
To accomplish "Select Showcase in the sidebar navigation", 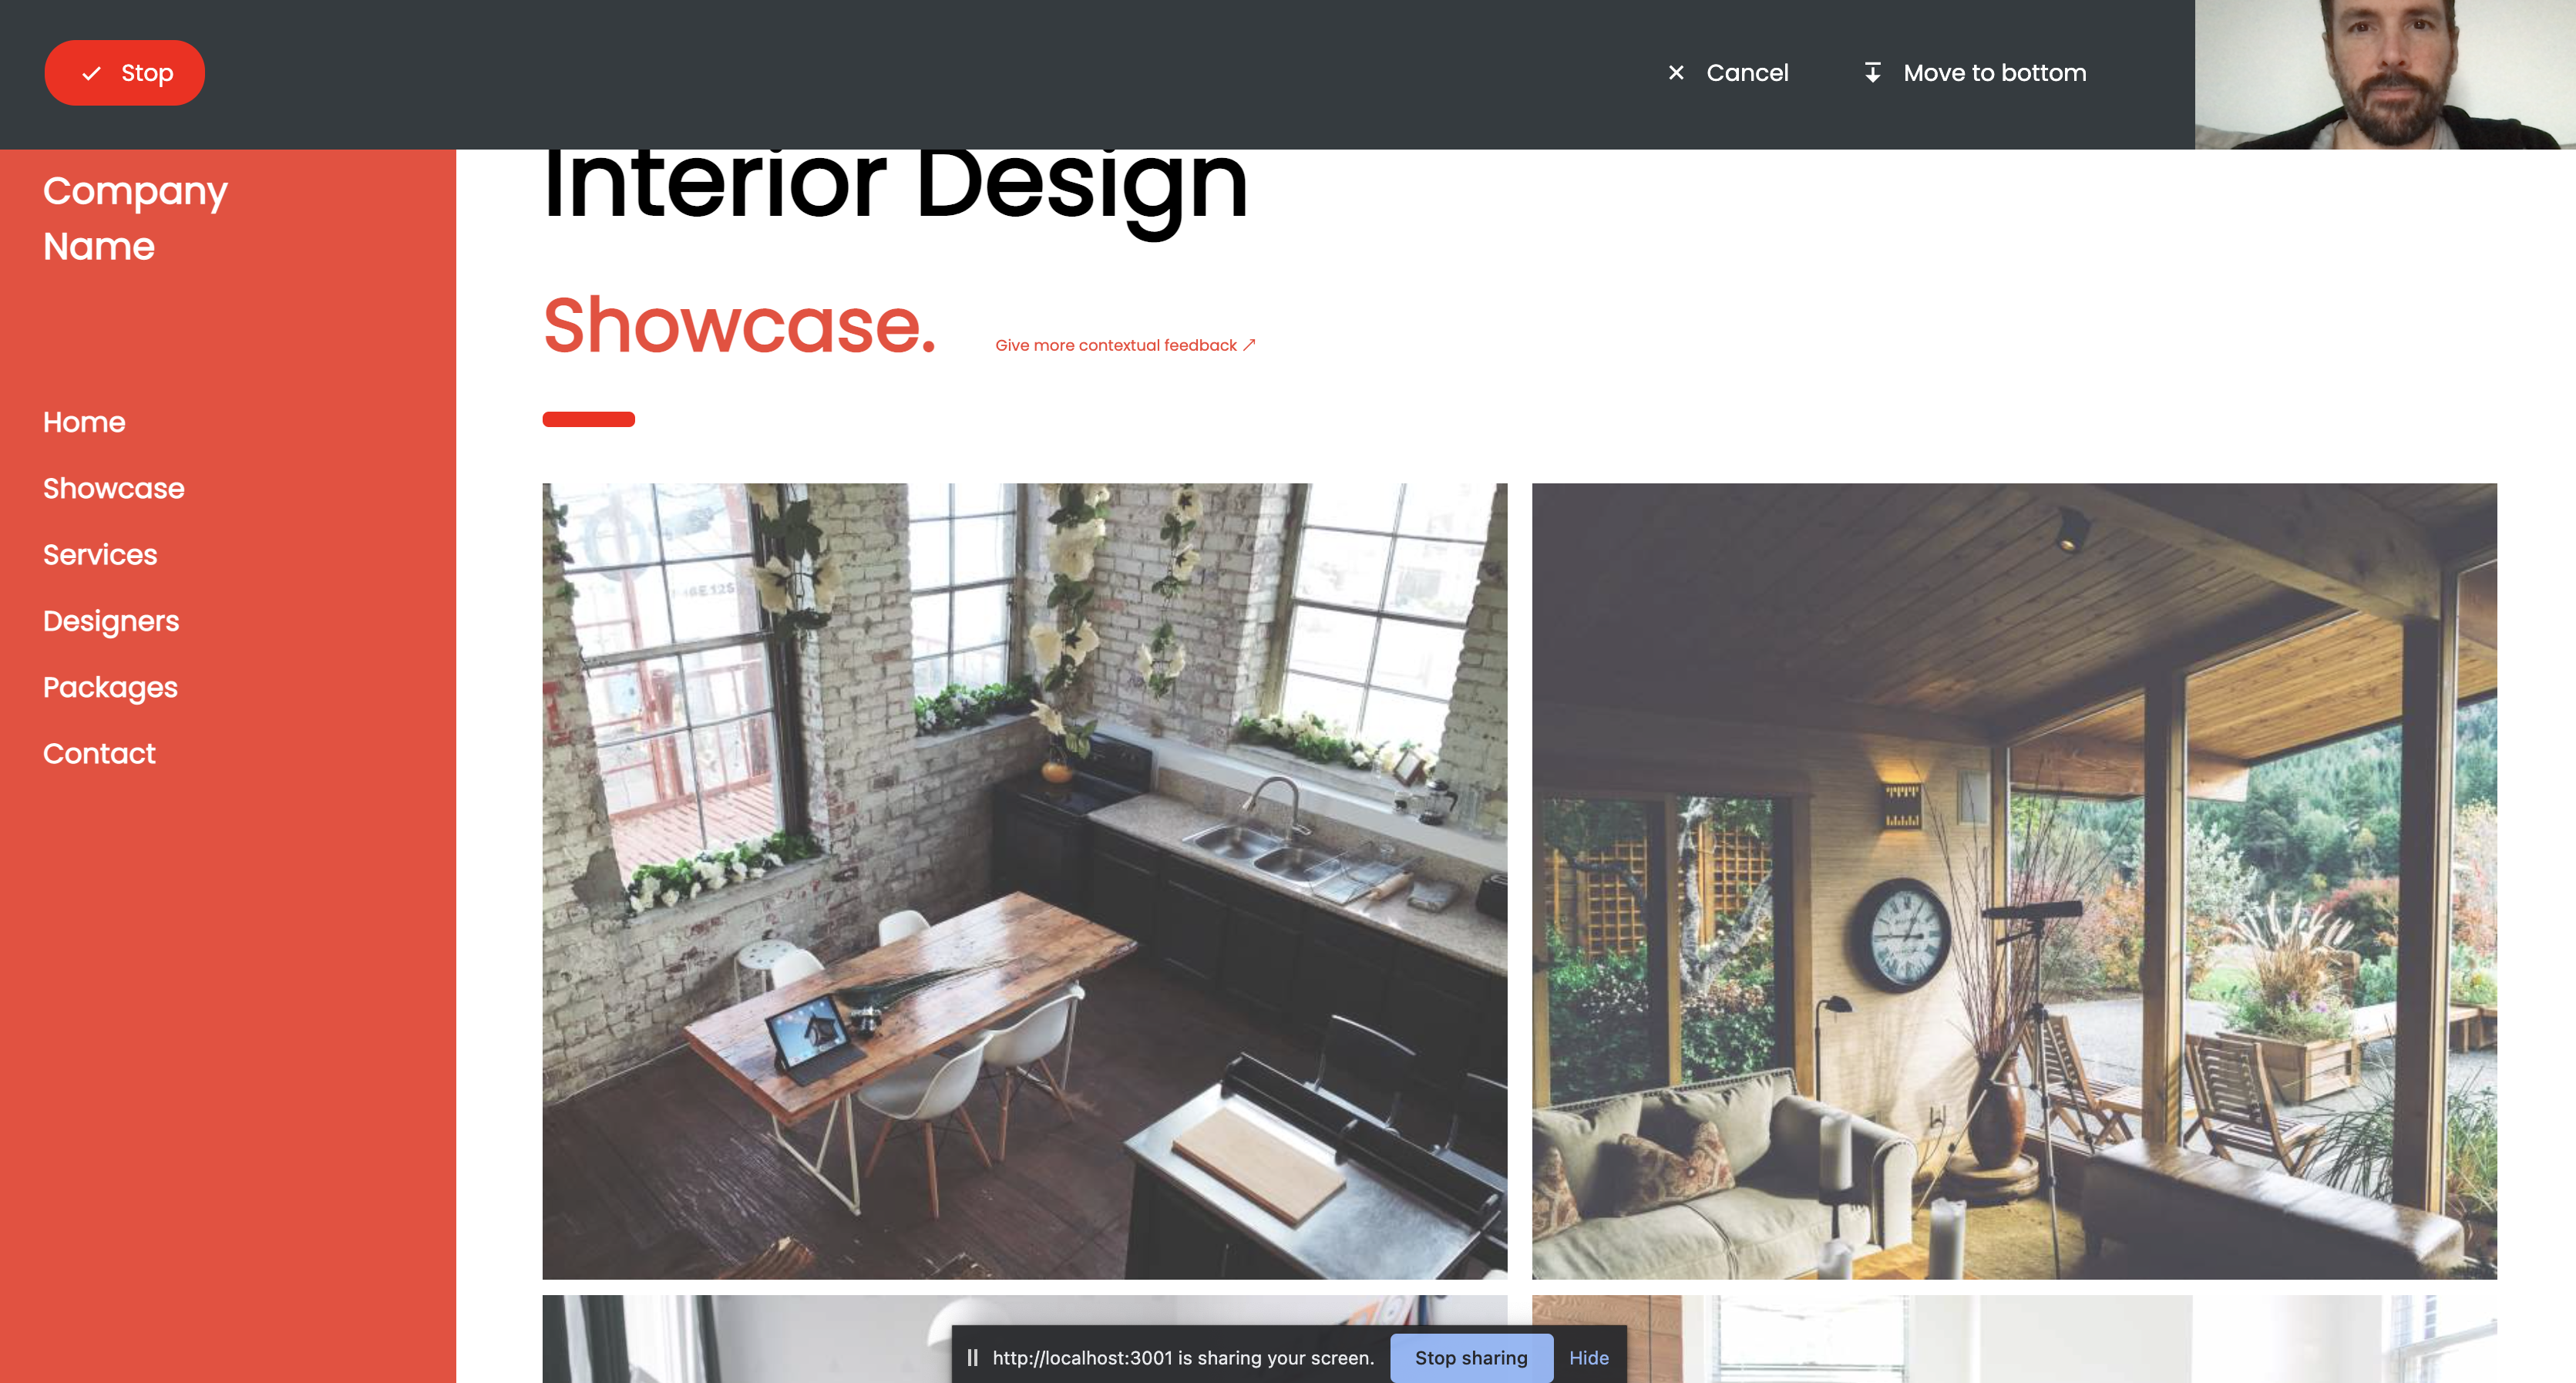I will point(114,488).
